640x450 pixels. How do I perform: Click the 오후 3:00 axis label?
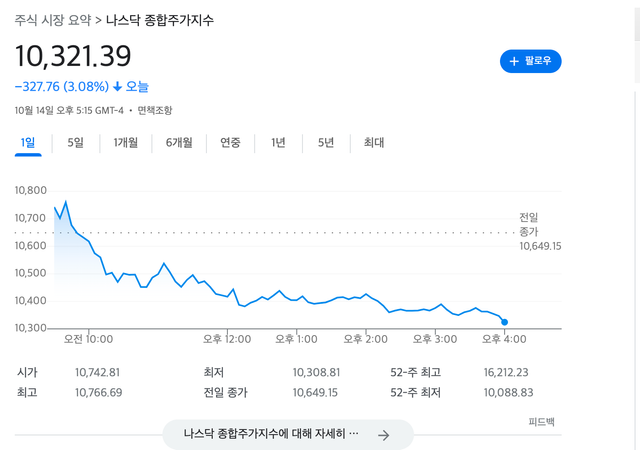(x=435, y=339)
